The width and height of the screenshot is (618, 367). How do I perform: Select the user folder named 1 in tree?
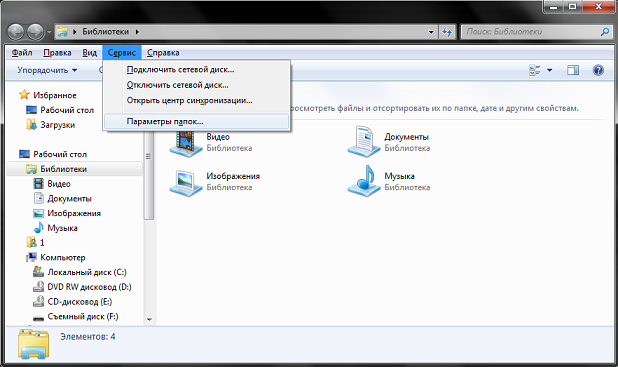(x=42, y=242)
